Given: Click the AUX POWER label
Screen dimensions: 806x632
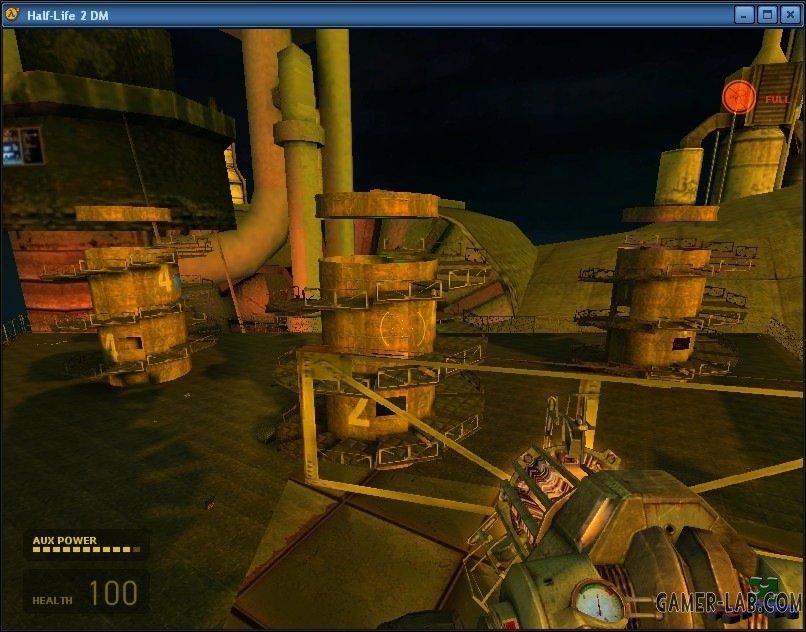Looking at the screenshot, I should pyautogui.click(x=65, y=540).
